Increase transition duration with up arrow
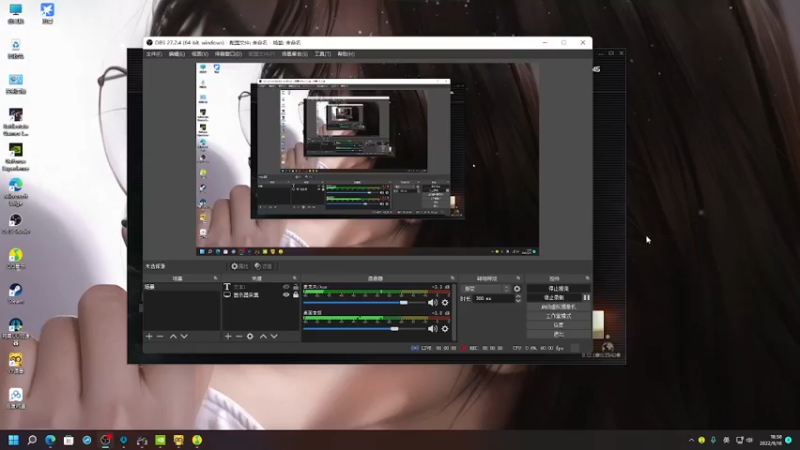Image resolution: width=800 pixels, height=450 pixels. (518, 296)
